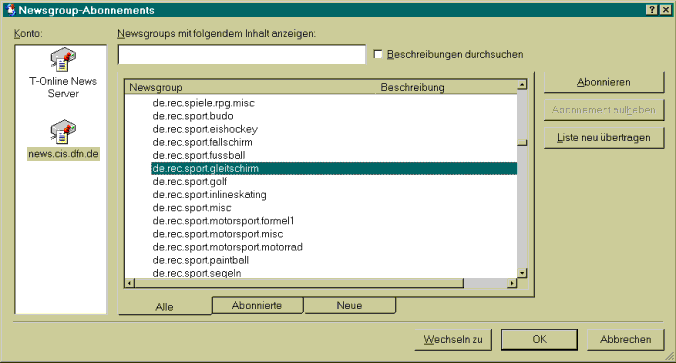Switch to the Neue tab
The height and width of the screenshot is (363, 676).
point(349,305)
